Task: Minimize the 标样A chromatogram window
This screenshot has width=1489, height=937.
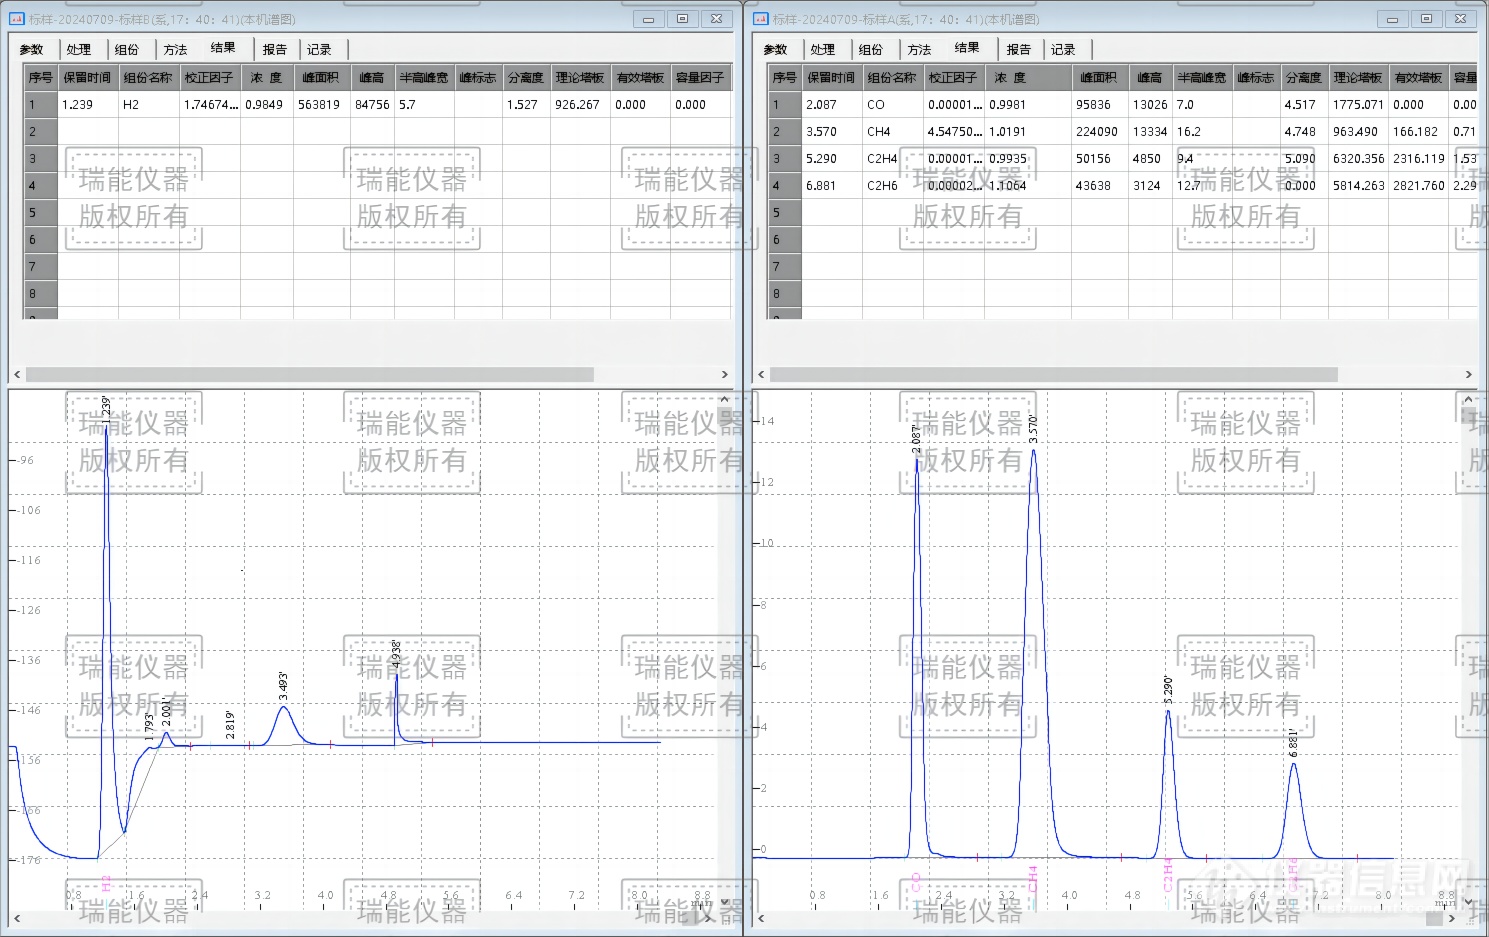Action: pos(1392,19)
